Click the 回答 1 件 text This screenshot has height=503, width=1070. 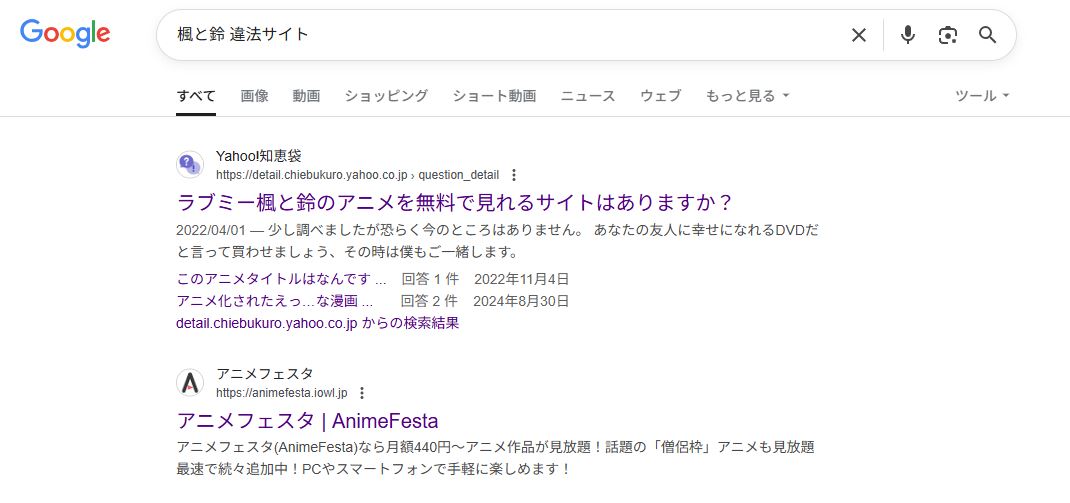tap(430, 278)
